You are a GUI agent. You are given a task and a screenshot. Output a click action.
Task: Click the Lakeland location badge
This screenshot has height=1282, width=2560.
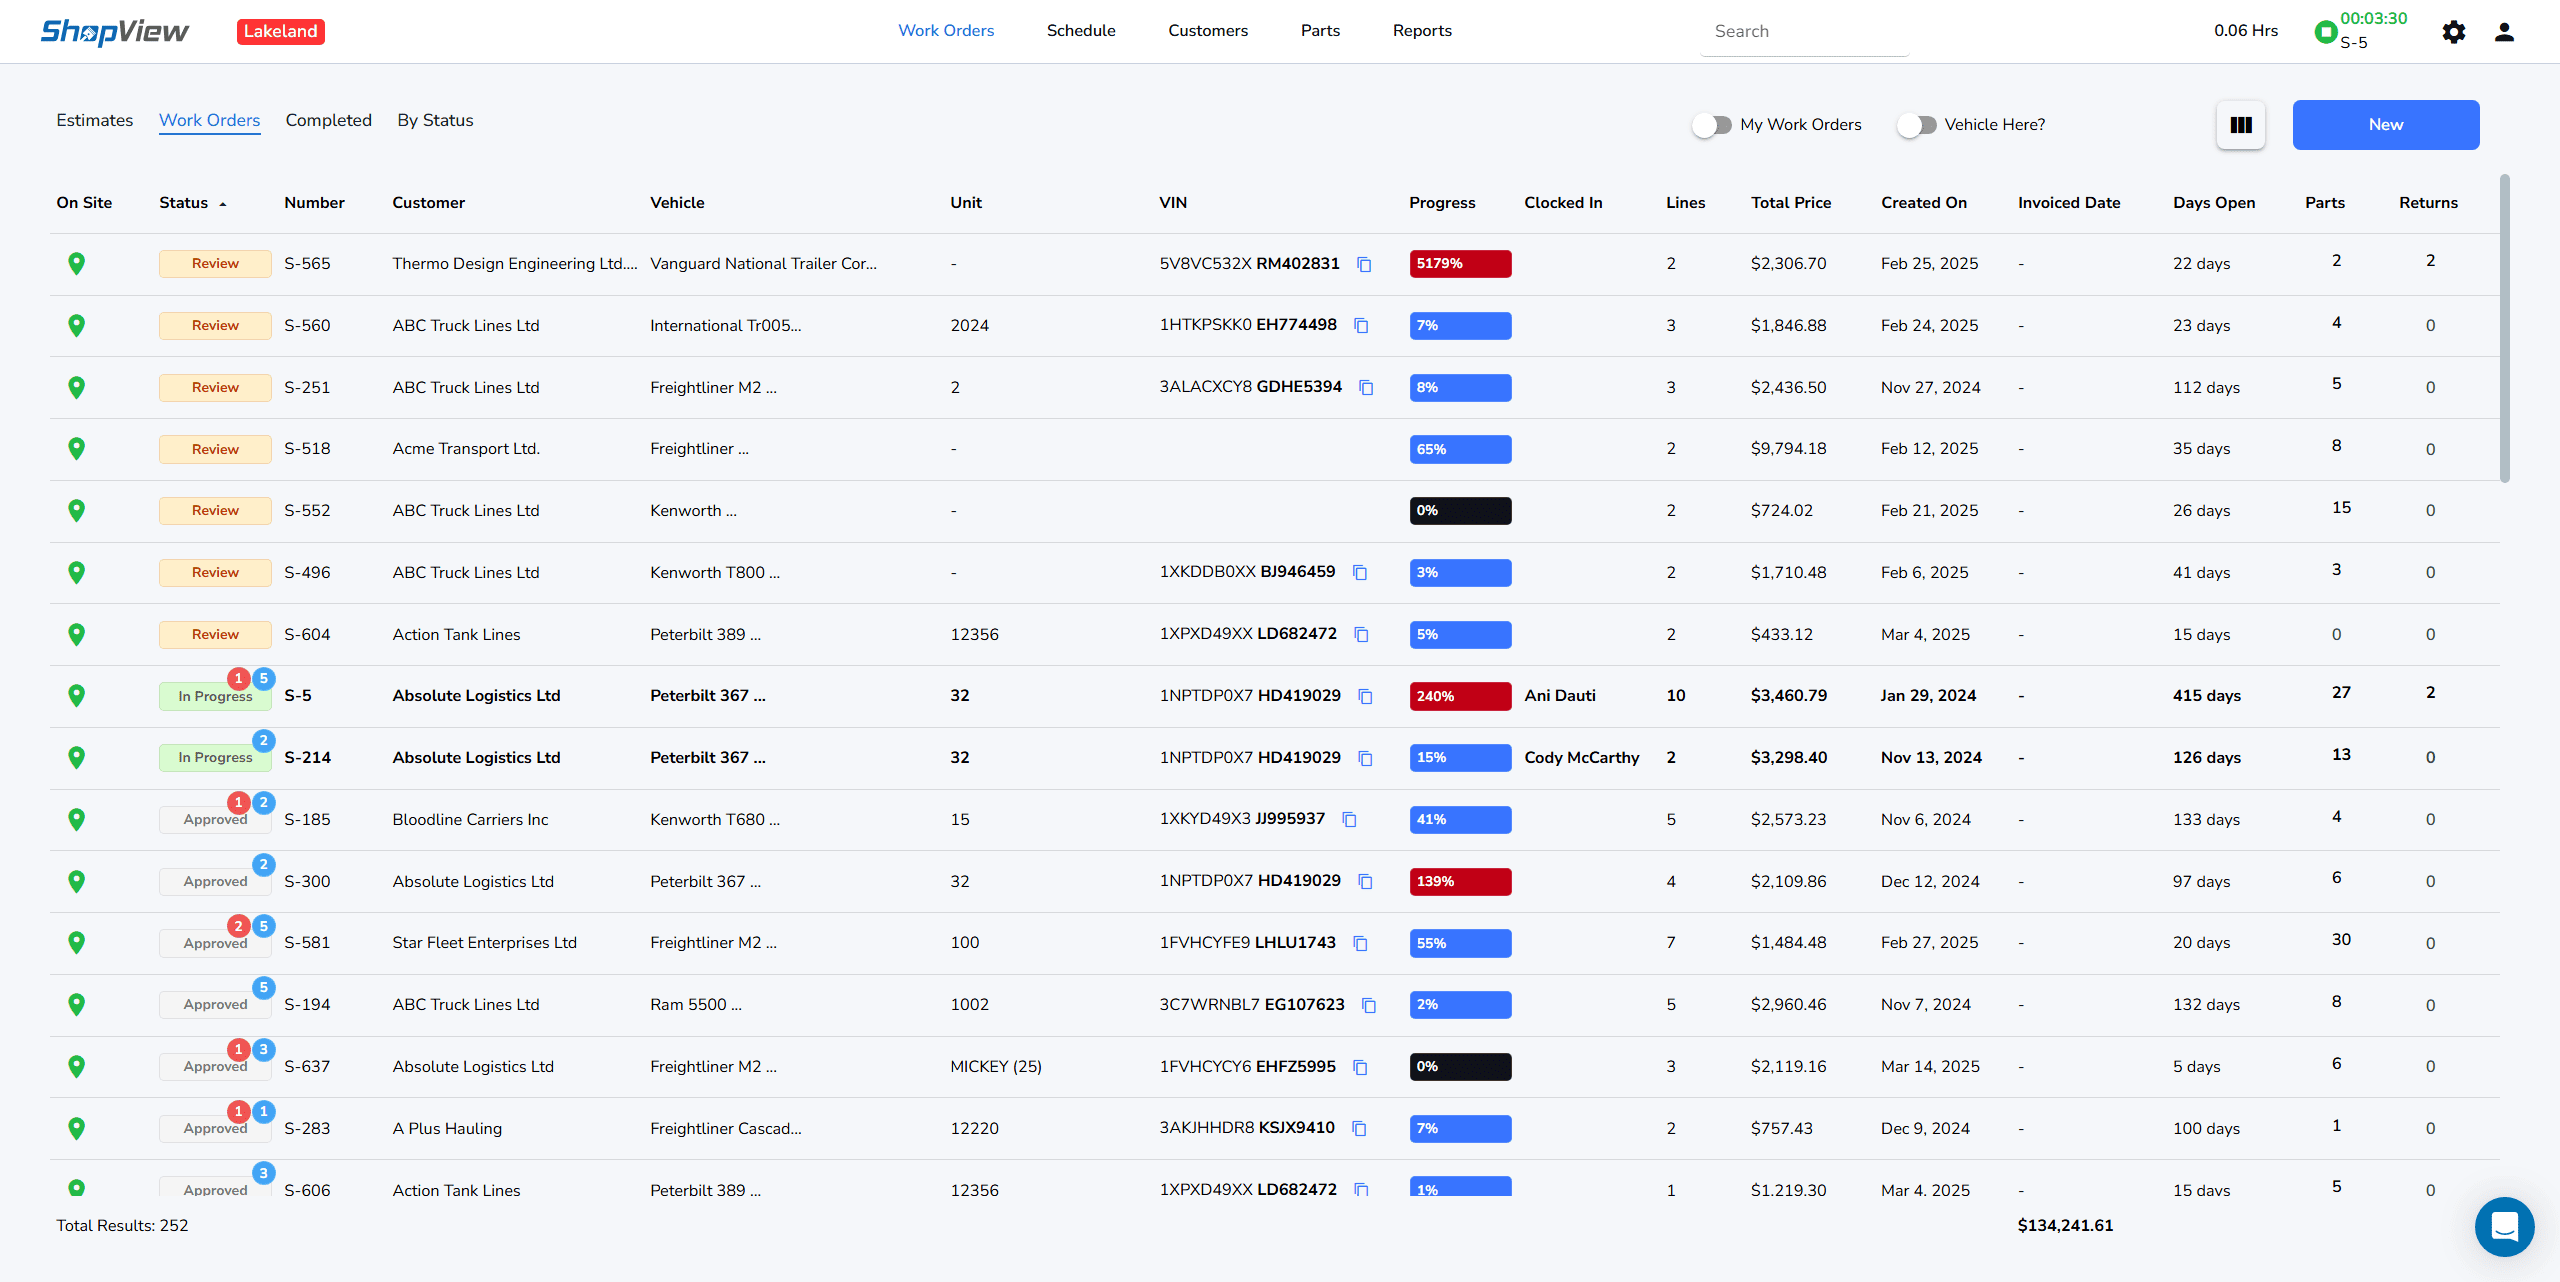[280, 32]
